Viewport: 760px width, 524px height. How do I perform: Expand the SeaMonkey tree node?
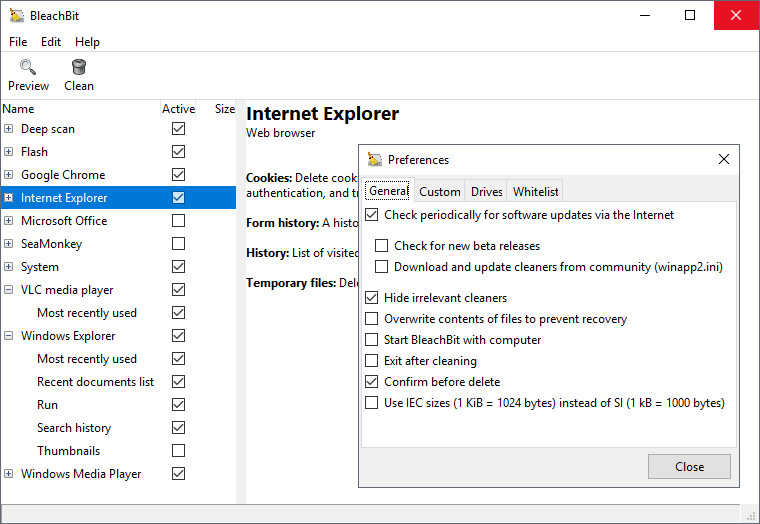[x=8, y=244]
